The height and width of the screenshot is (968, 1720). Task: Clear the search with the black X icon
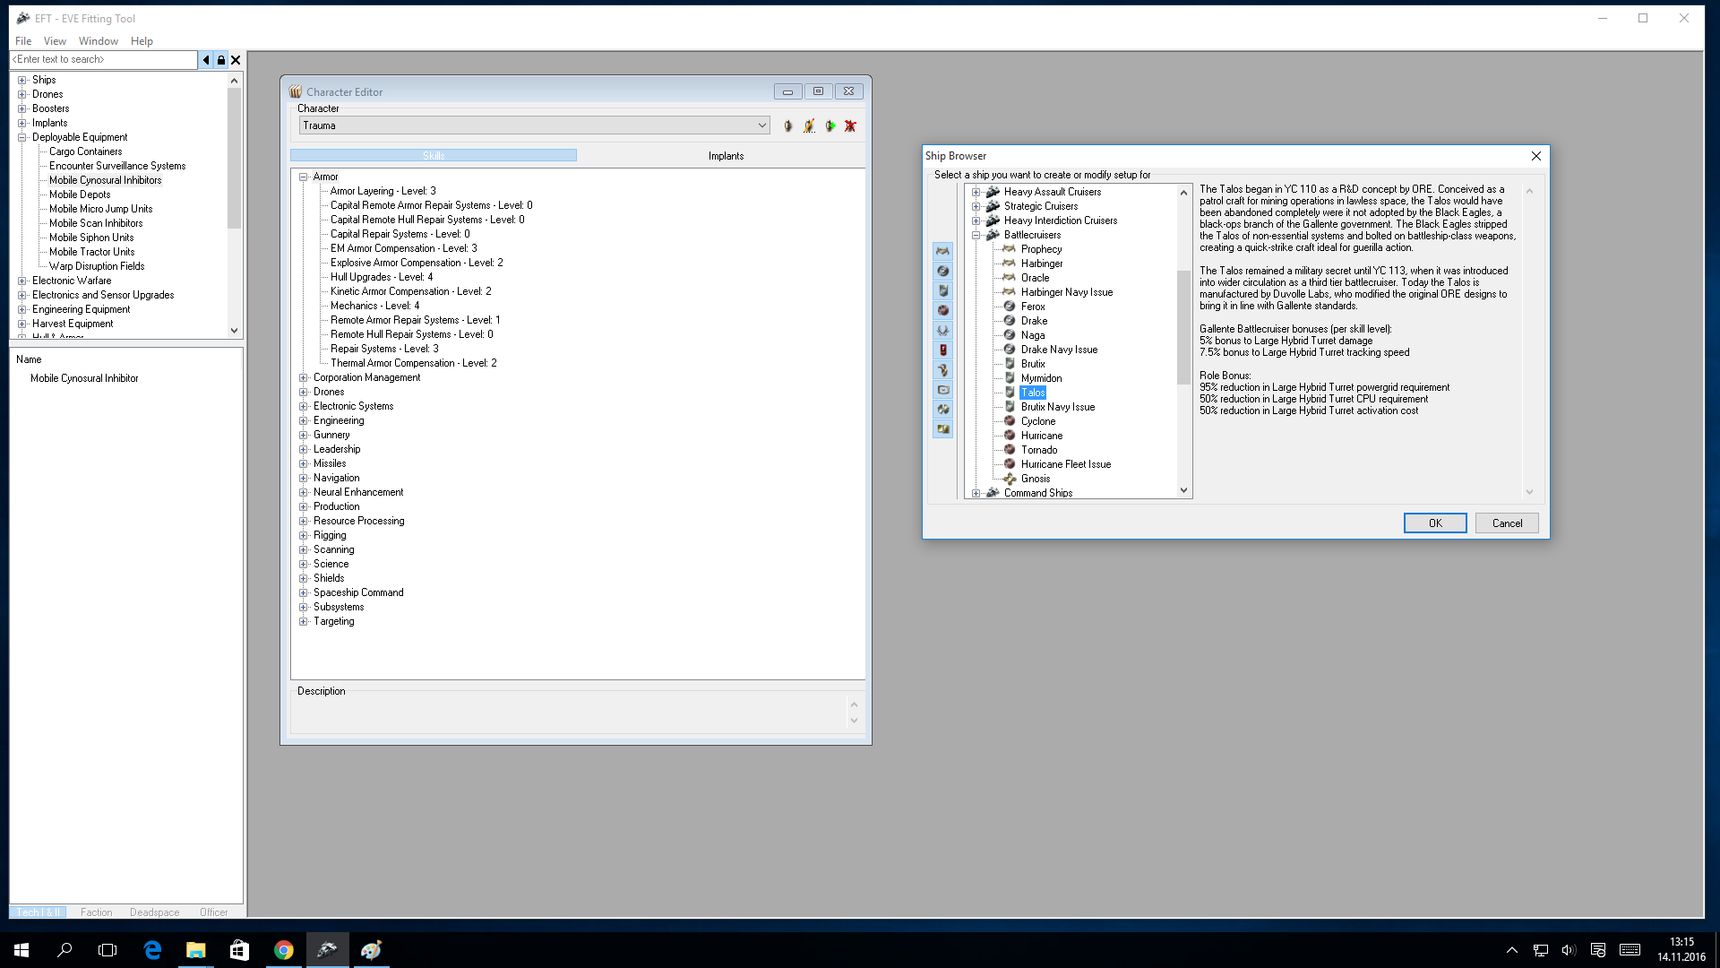pos(236,60)
